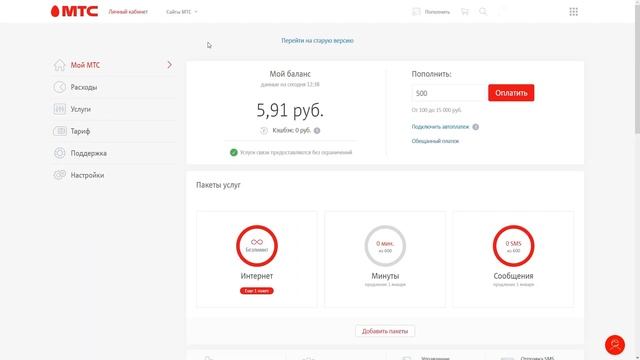Click the Минуты circle indicator
This screenshot has width=640, height=360.
click(x=385, y=246)
